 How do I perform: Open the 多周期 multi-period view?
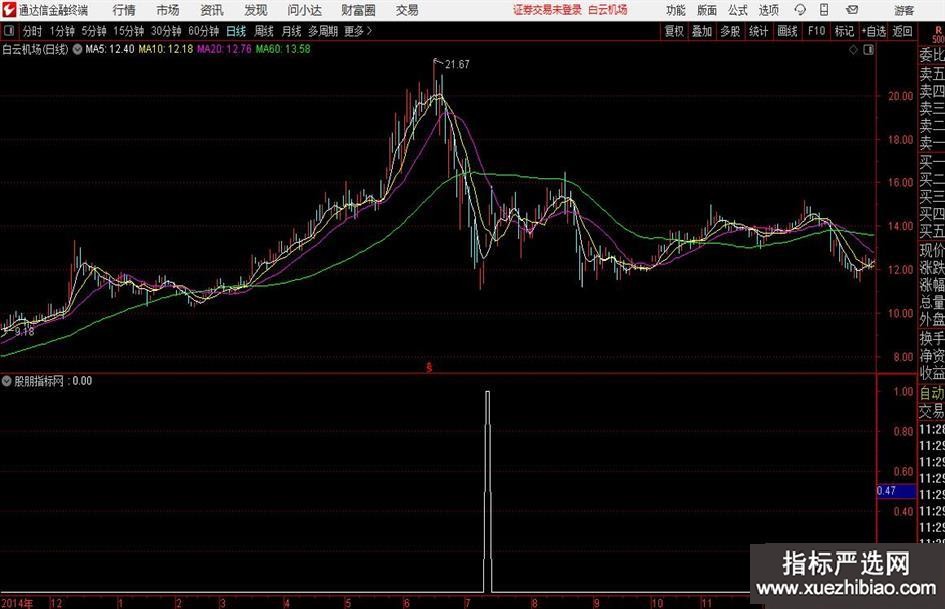click(323, 31)
